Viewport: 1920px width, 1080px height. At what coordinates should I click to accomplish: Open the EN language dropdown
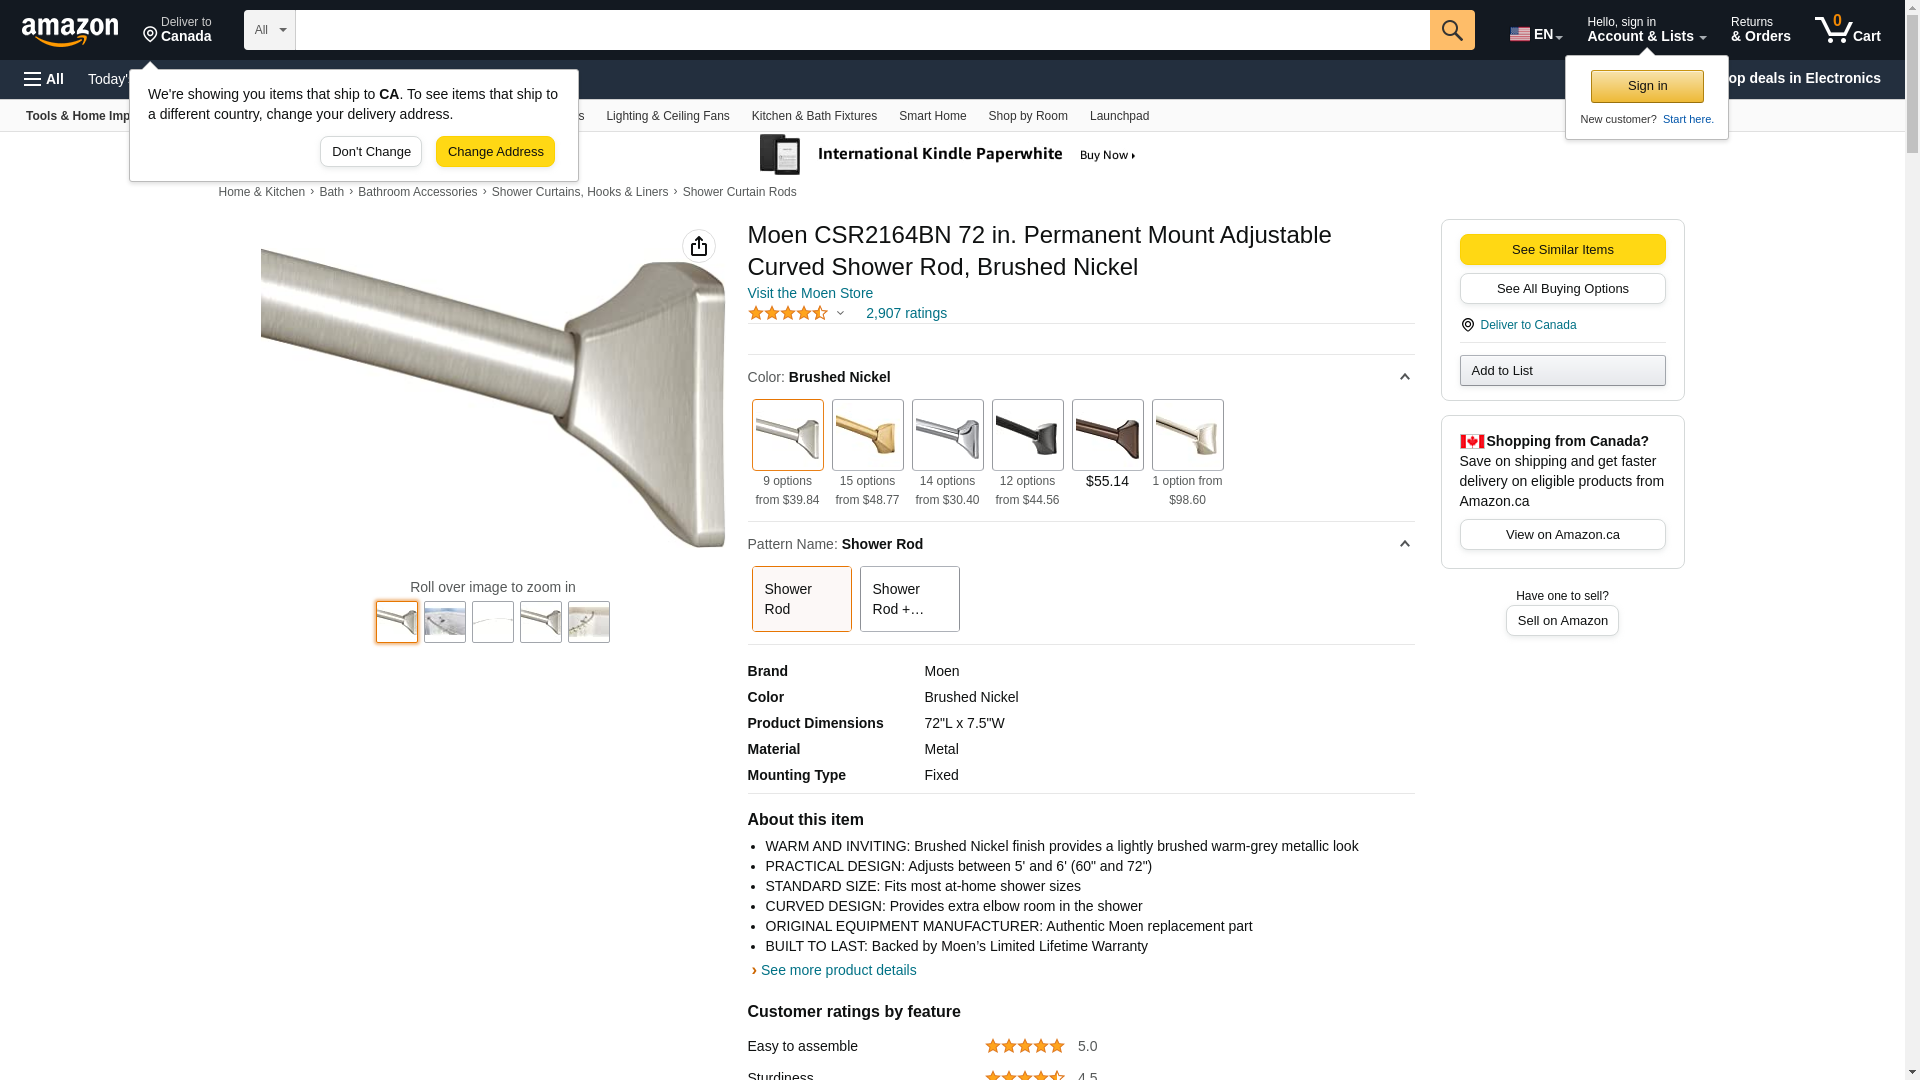[1536, 34]
